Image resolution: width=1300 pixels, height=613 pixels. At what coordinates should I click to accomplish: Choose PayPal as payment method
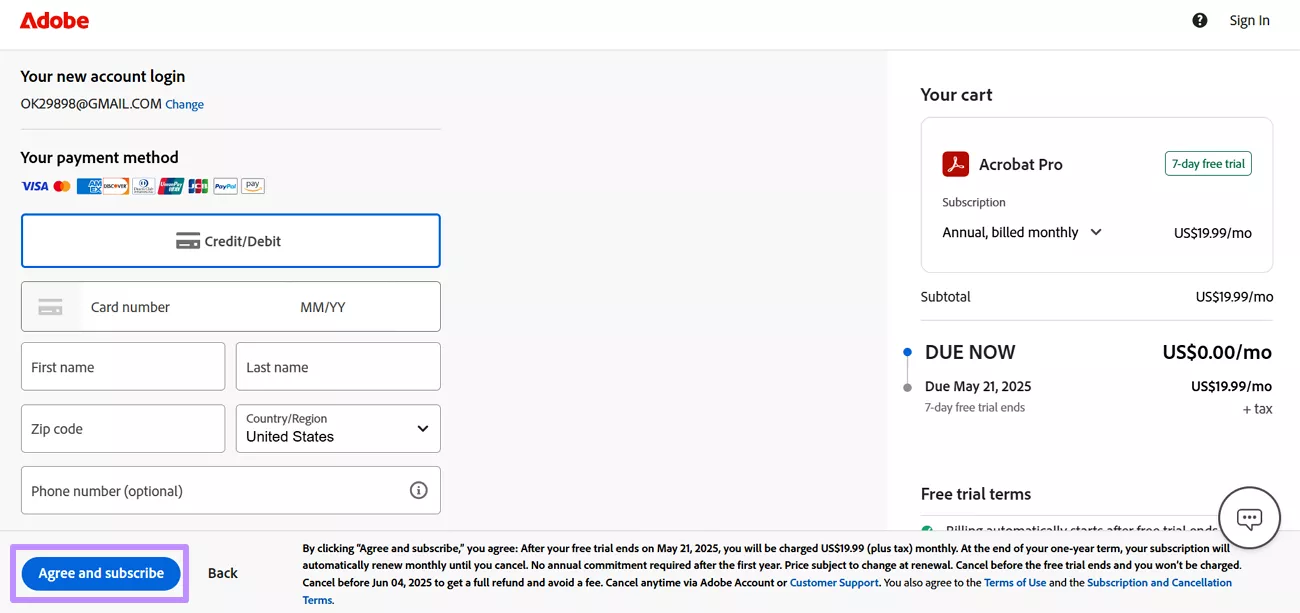(225, 186)
